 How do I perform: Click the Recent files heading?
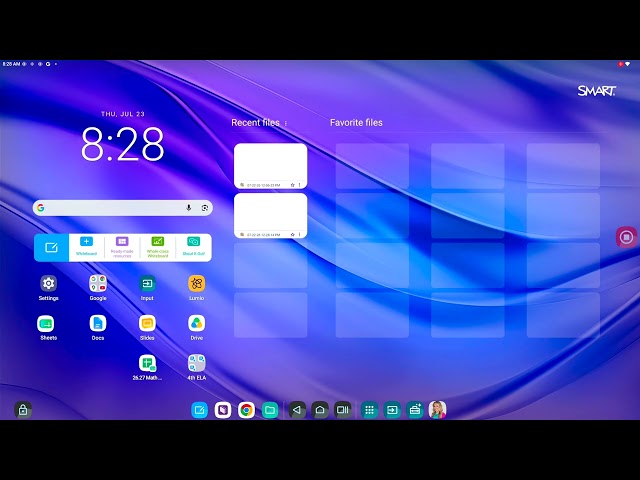tap(255, 122)
